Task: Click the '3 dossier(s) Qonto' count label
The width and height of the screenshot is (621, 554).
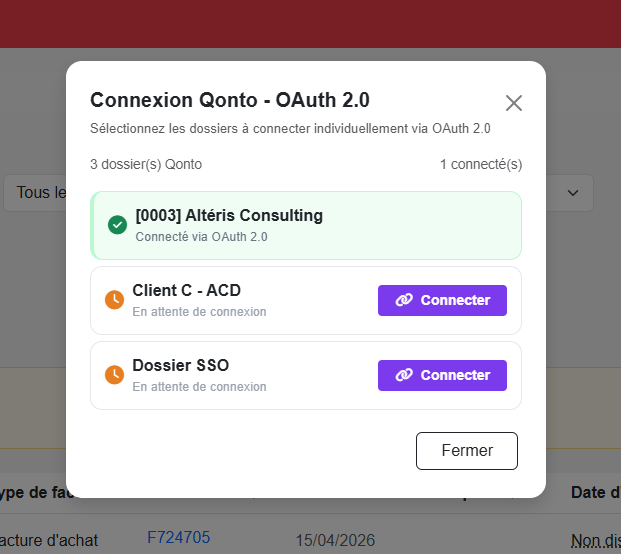Action: click(146, 164)
